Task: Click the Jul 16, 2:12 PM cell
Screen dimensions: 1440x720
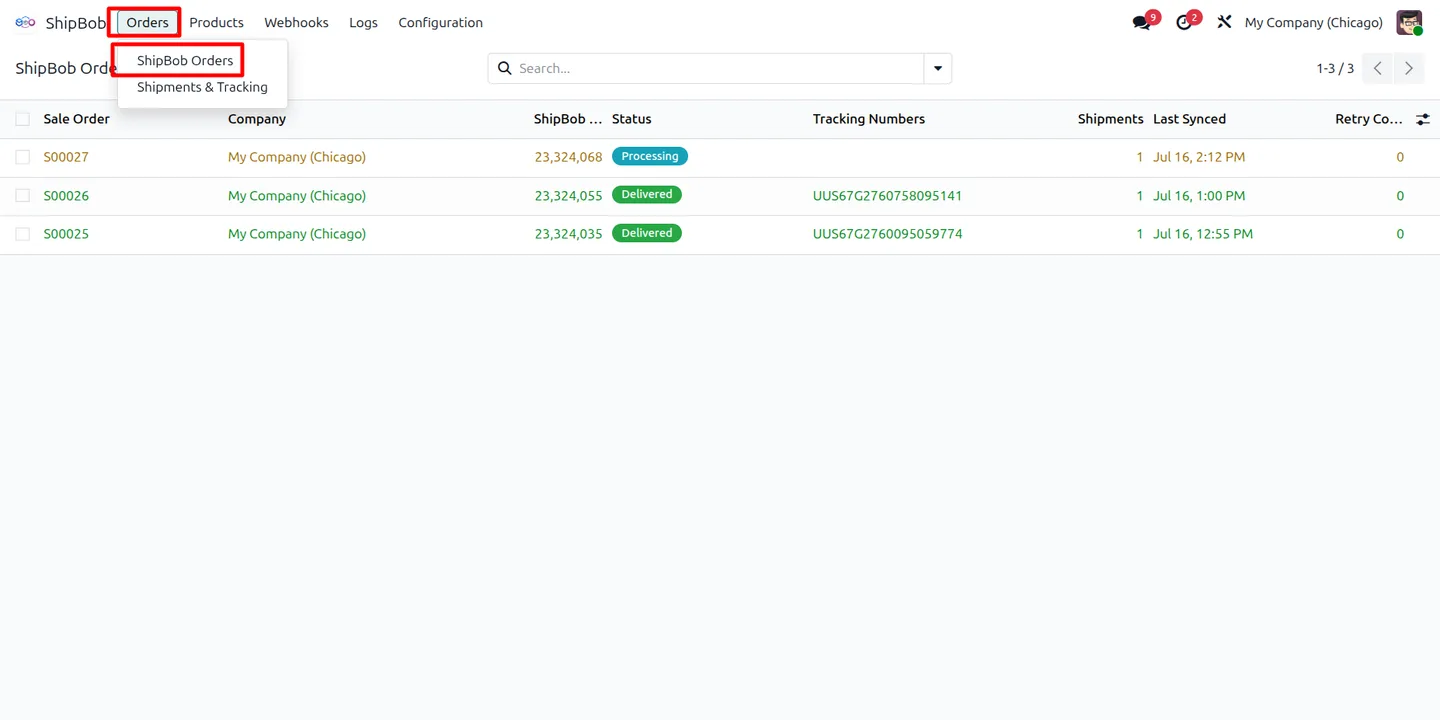Action: [x=1199, y=157]
